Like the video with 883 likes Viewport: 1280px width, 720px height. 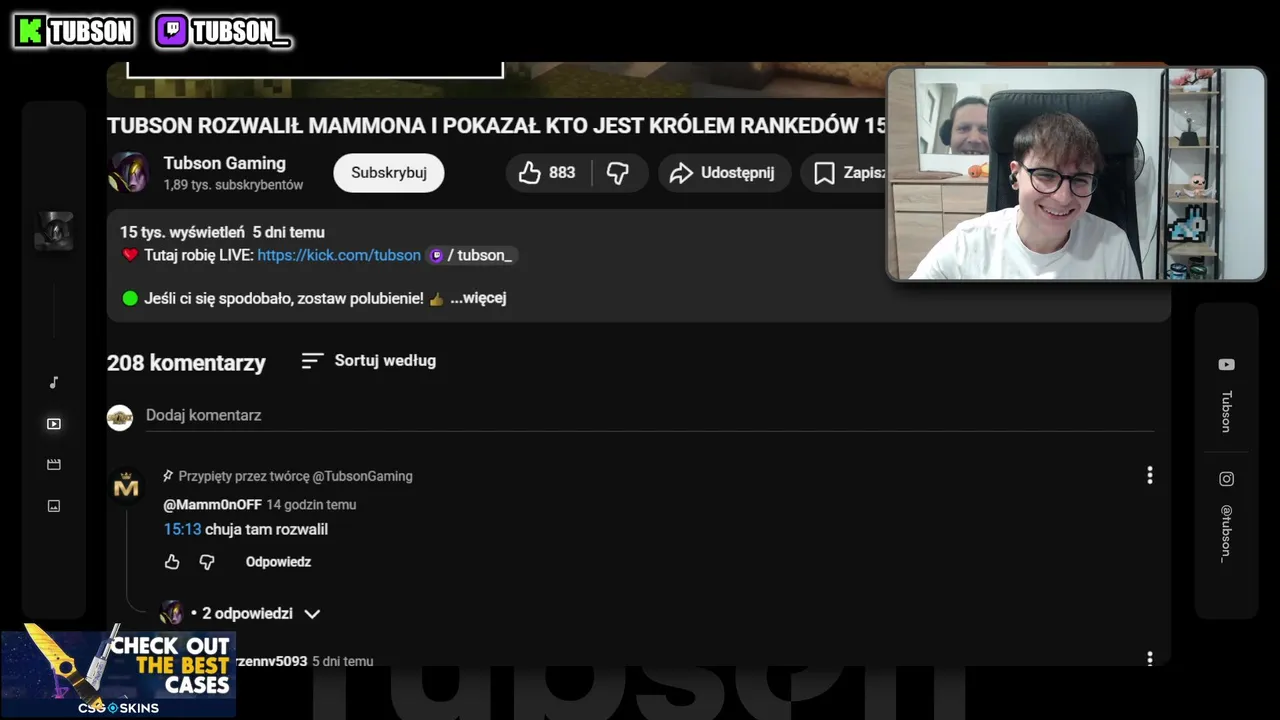coord(548,173)
